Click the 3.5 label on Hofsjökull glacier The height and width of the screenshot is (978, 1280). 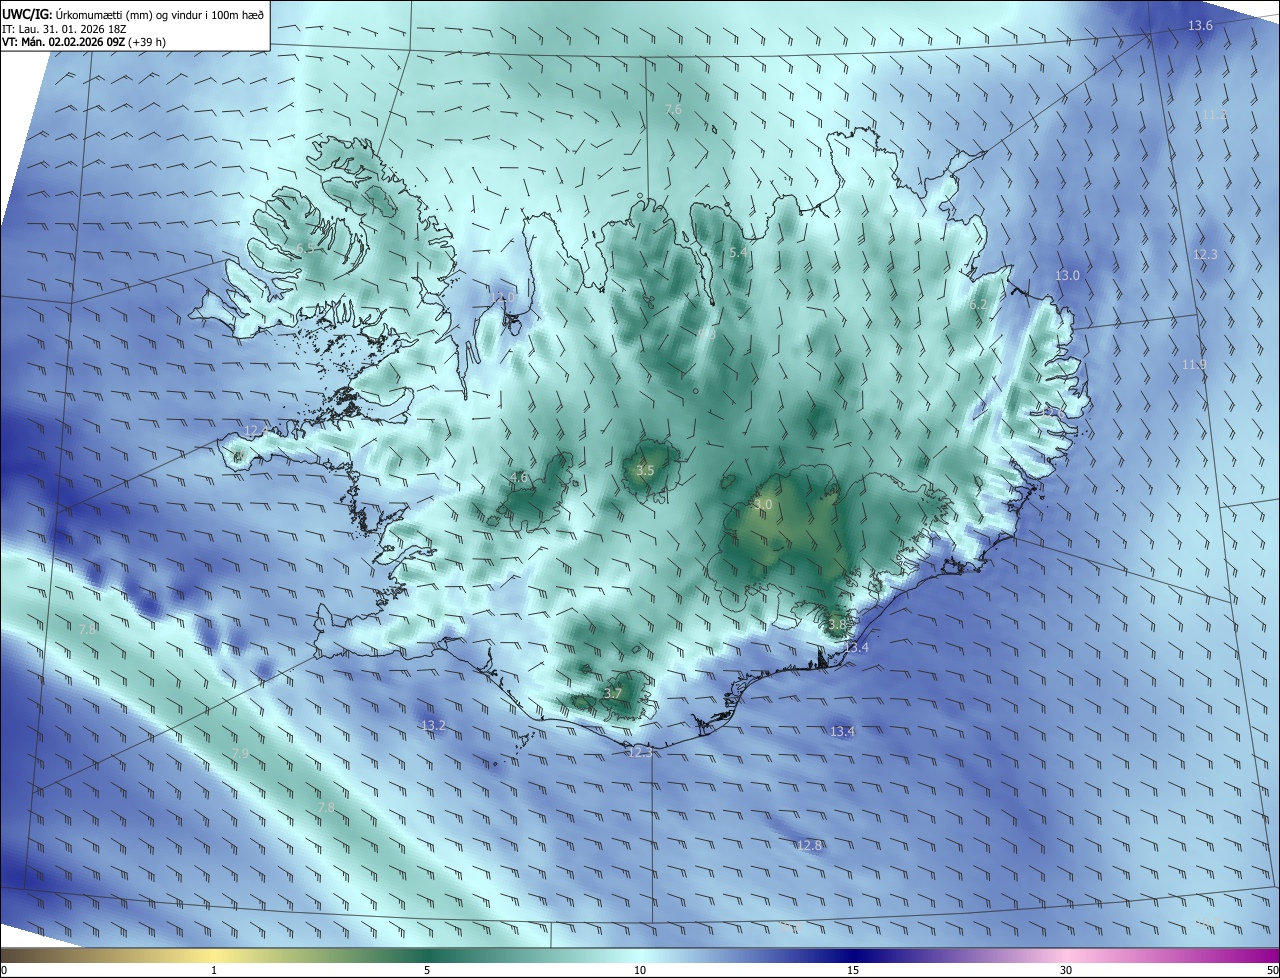point(645,470)
